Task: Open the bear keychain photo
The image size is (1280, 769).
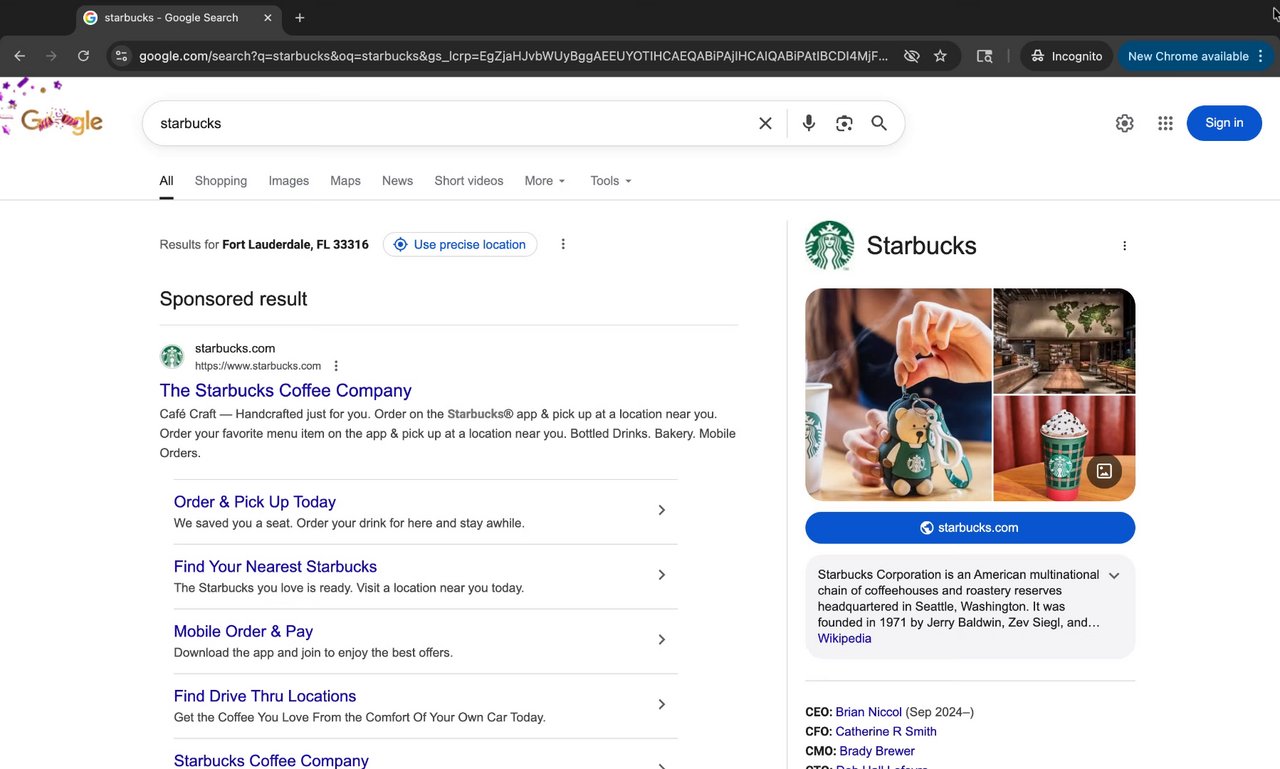Action: coord(898,395)
